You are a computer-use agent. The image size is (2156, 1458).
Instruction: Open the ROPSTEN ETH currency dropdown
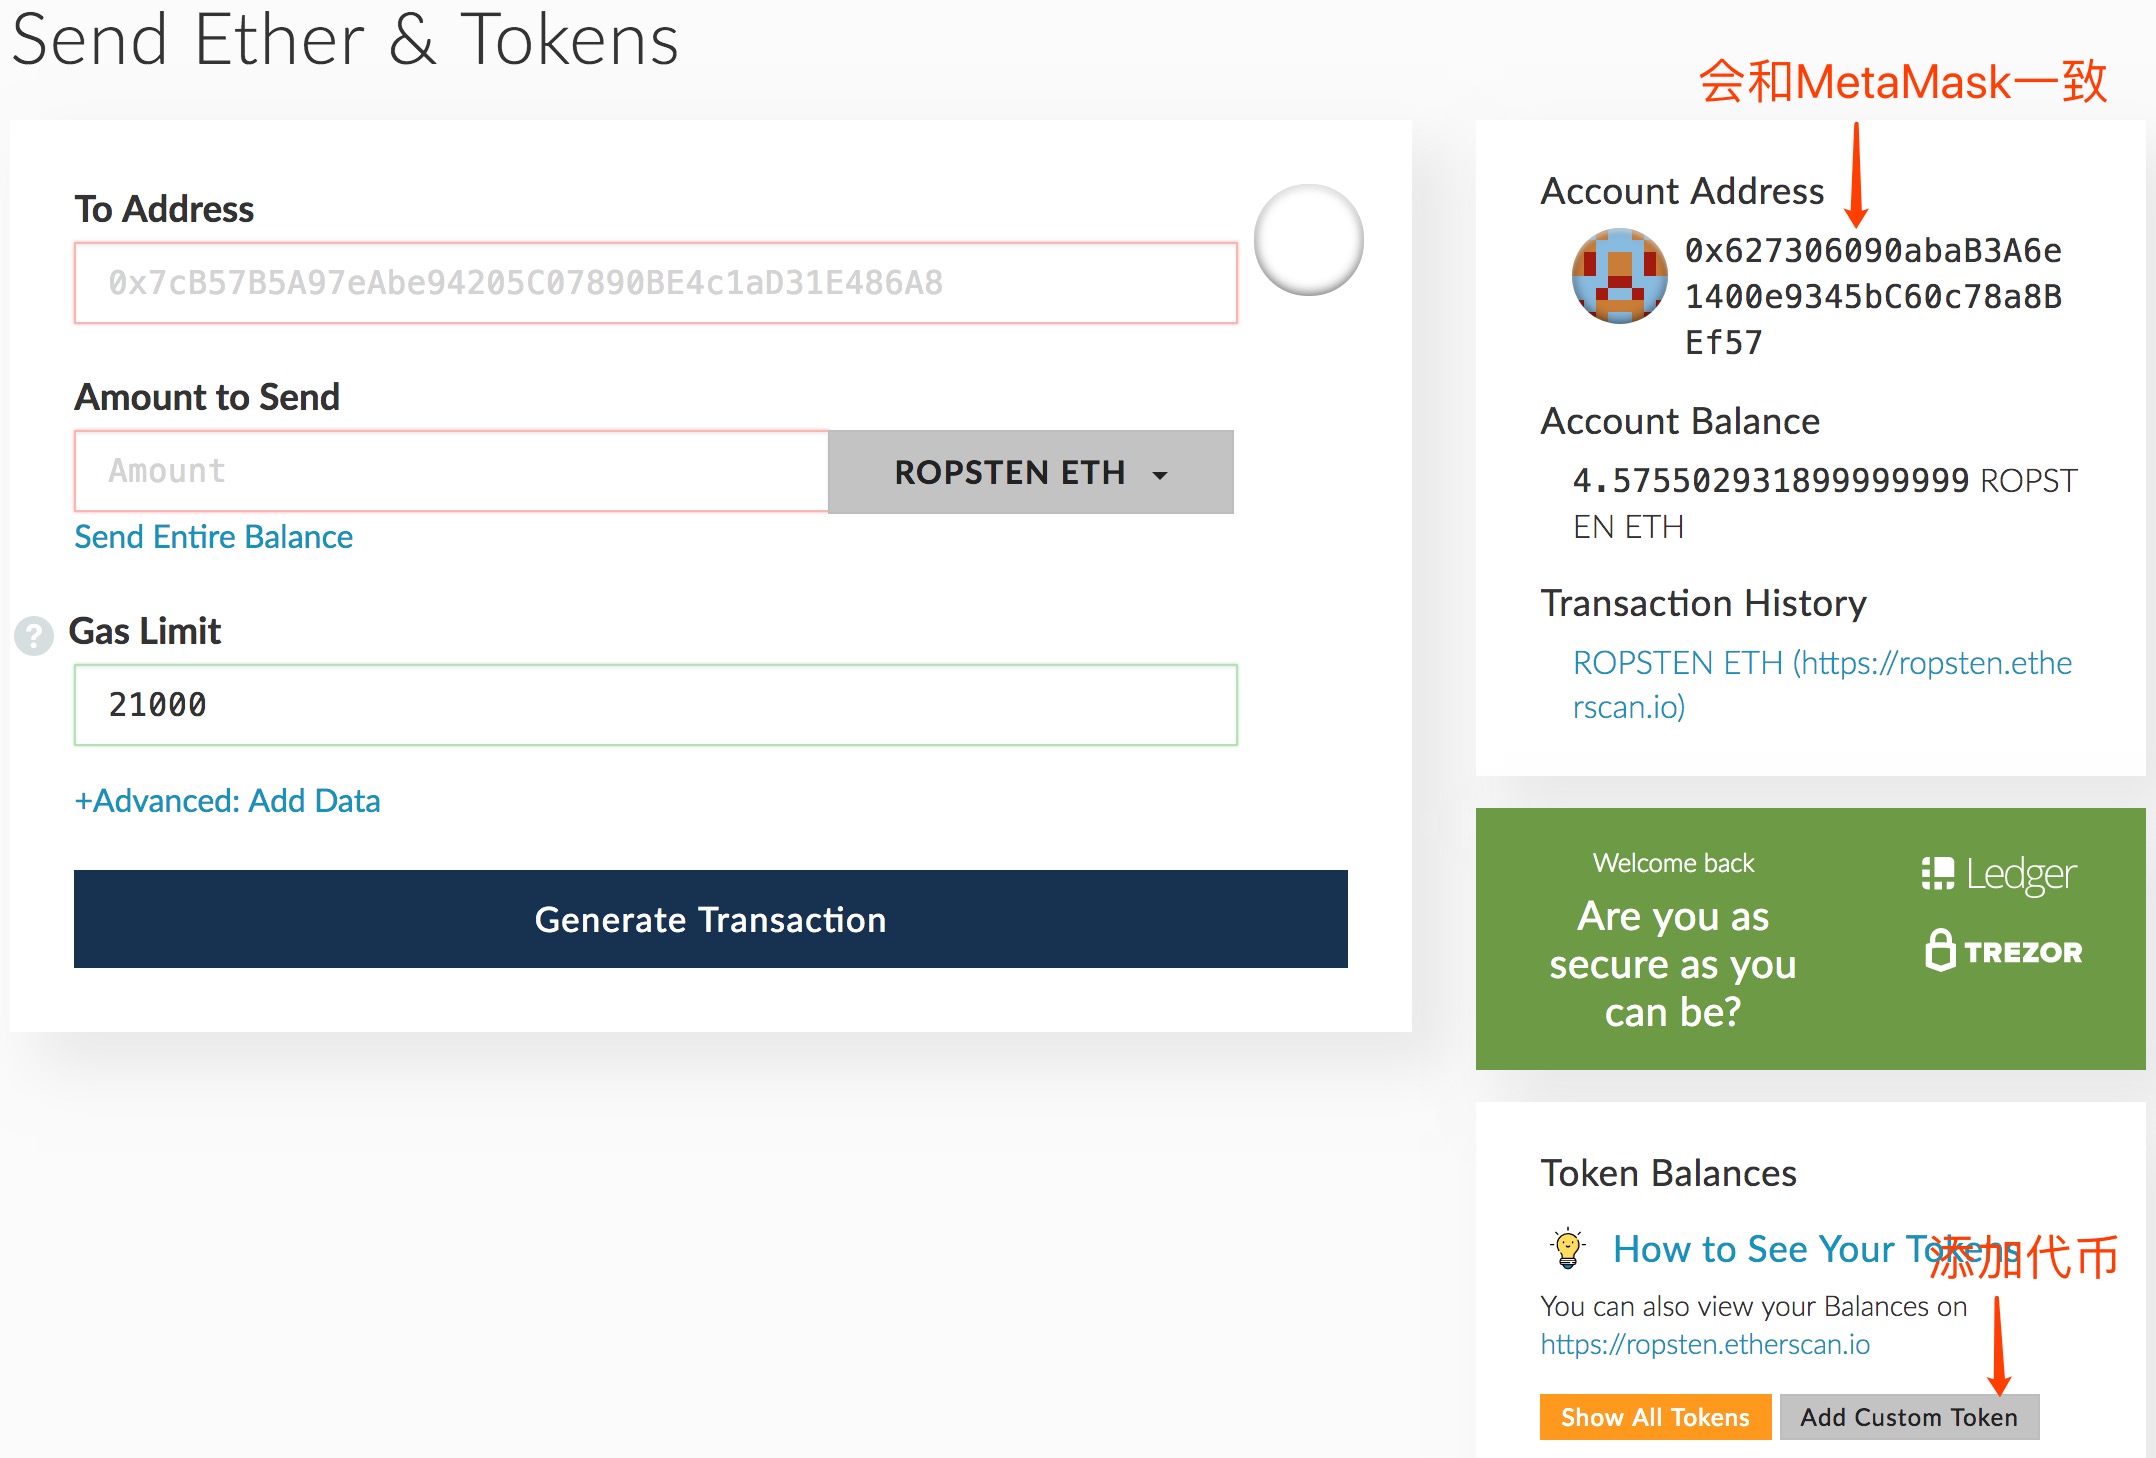[x=1031, y=472]
